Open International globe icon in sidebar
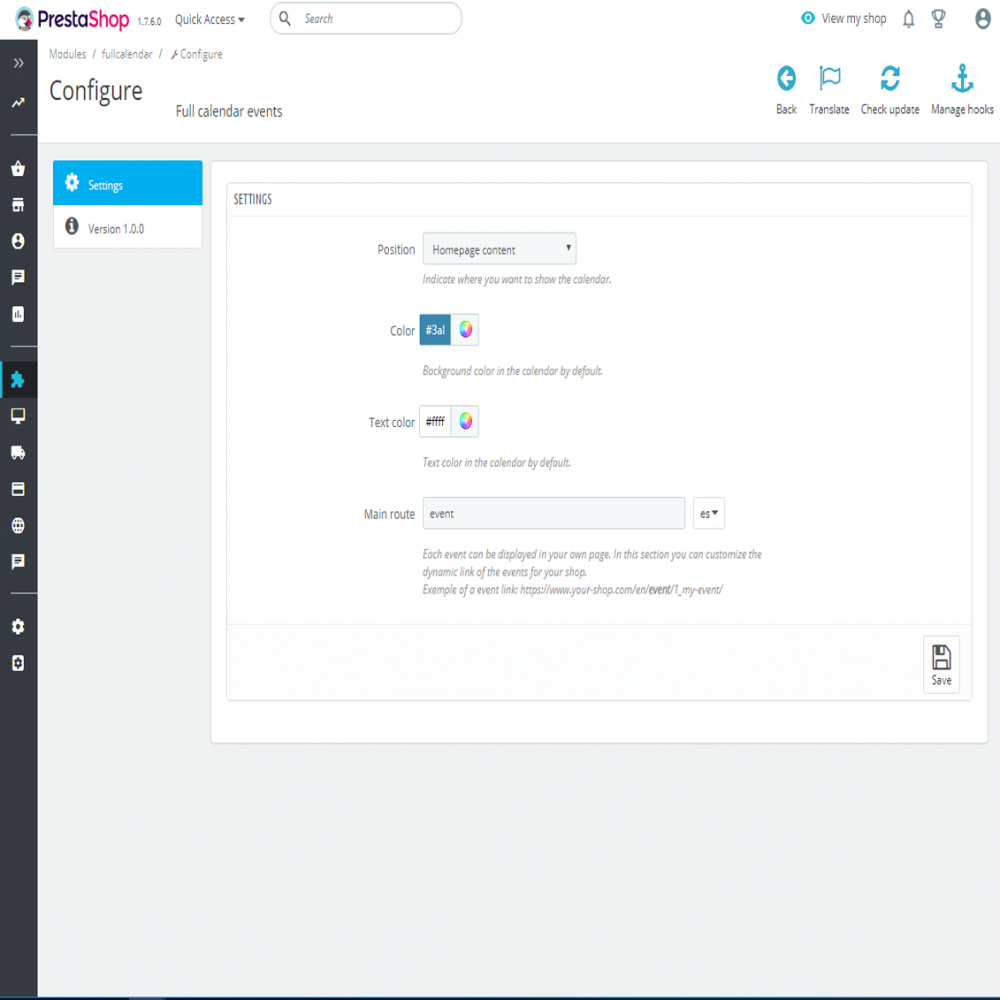The width and height of the screenshot is (1000, 1000). pos(18,526)
